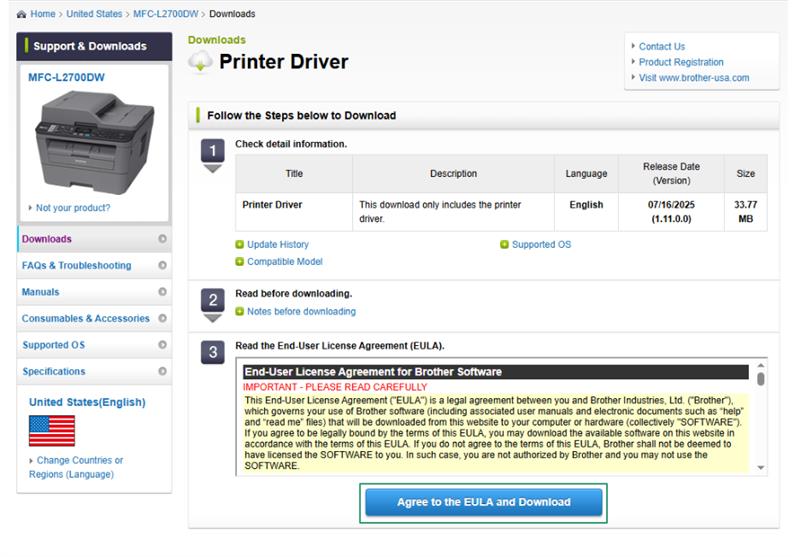Click green plus icon beside Compatible Model
The width and height of the screenshot is (800, 557).
[239, 262]
